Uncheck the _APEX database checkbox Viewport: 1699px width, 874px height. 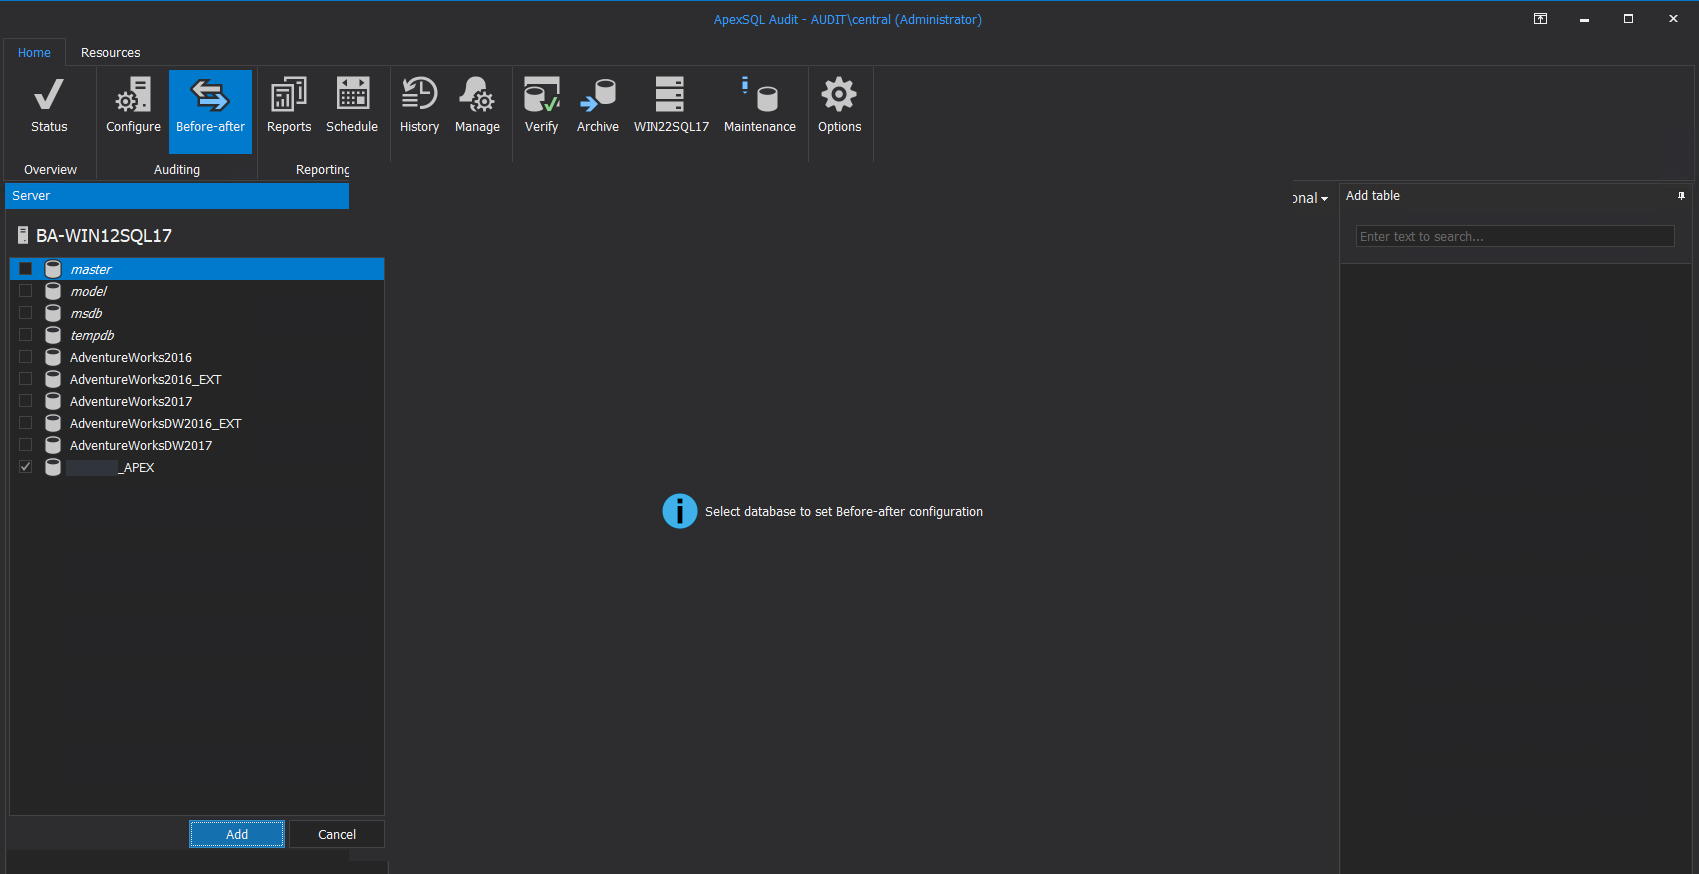(26, 467)
